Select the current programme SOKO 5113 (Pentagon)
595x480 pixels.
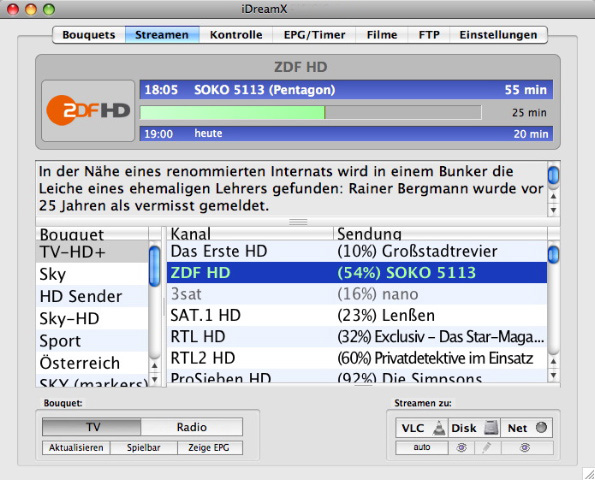coord(346,90)
